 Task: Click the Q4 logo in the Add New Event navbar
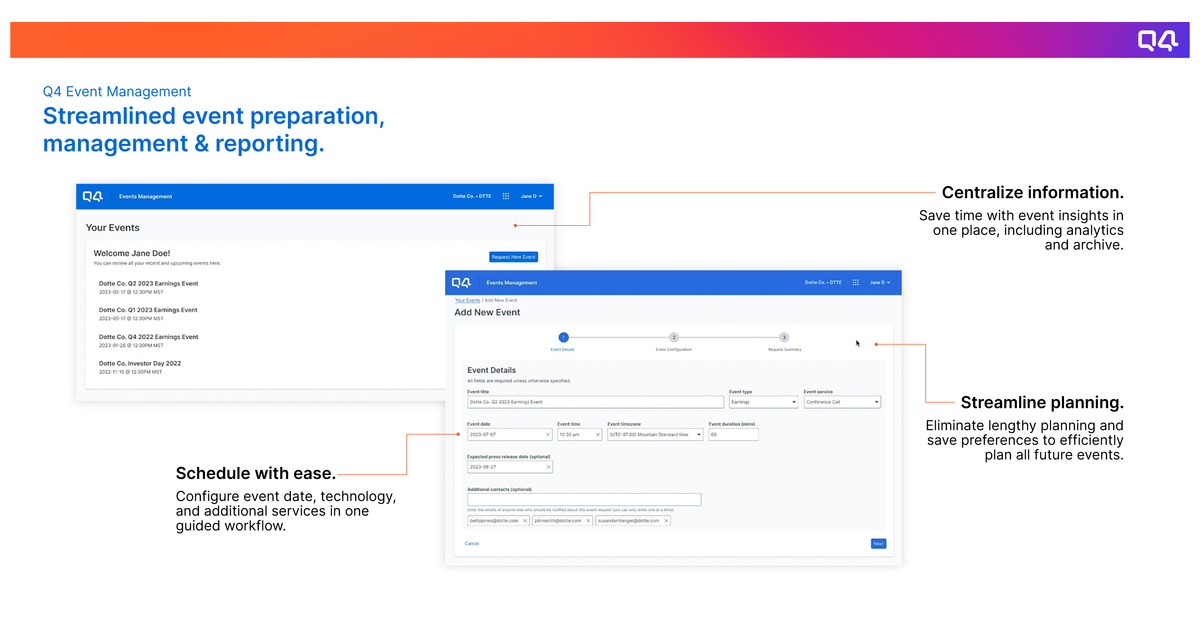tap(461, 281)
